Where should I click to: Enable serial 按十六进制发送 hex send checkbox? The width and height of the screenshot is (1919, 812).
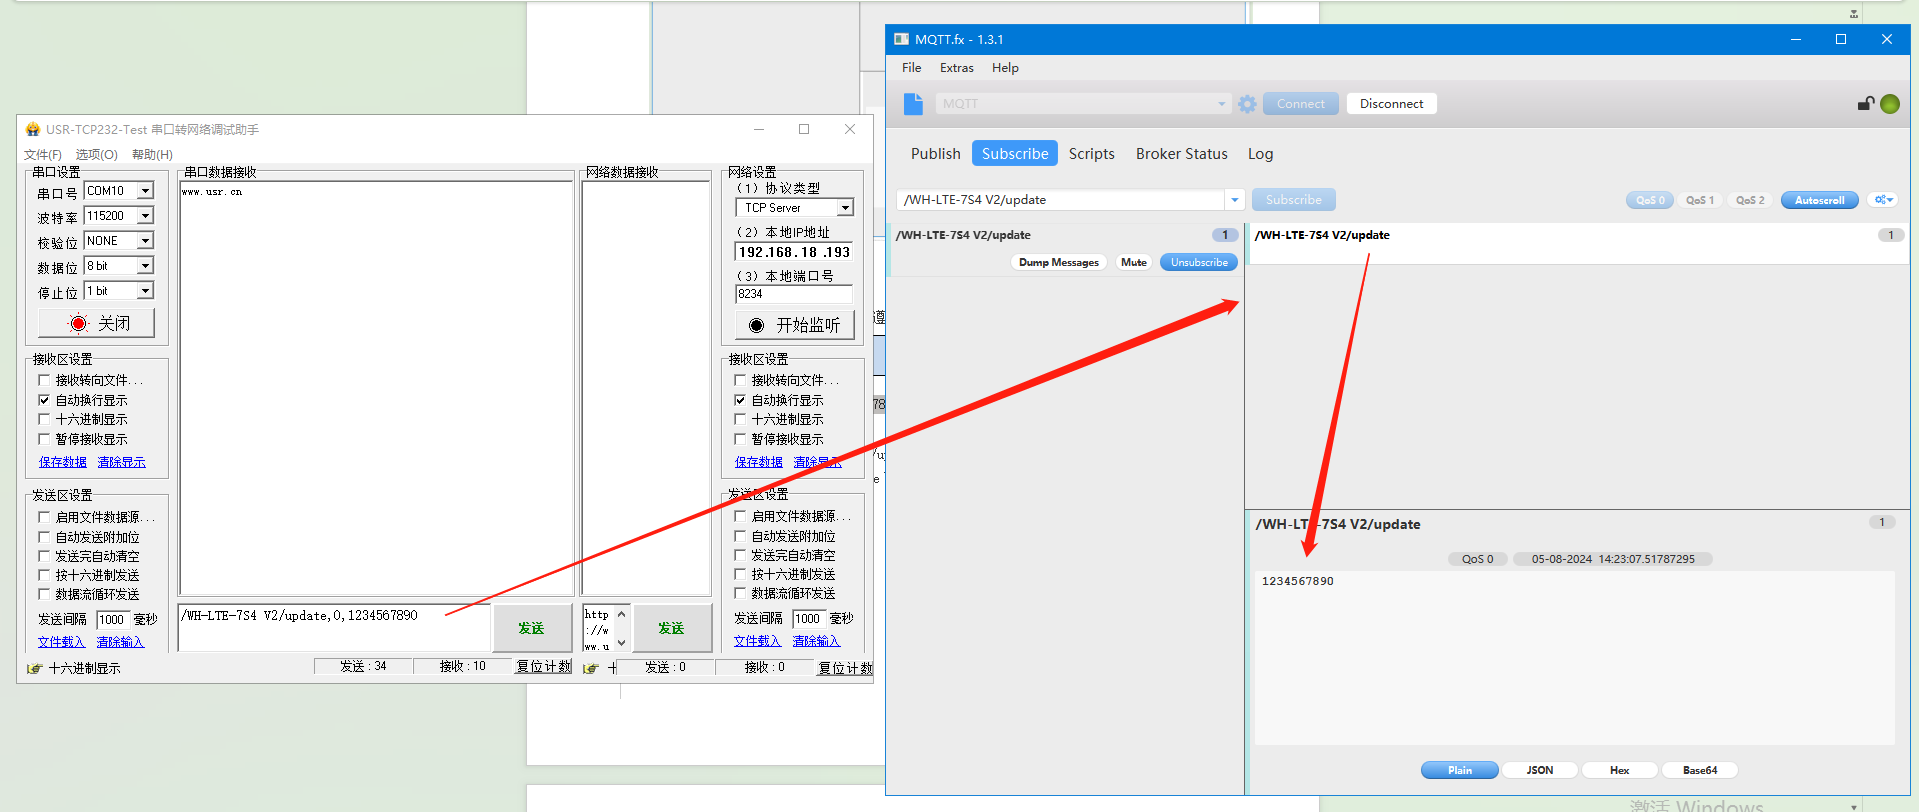[44, 575]
